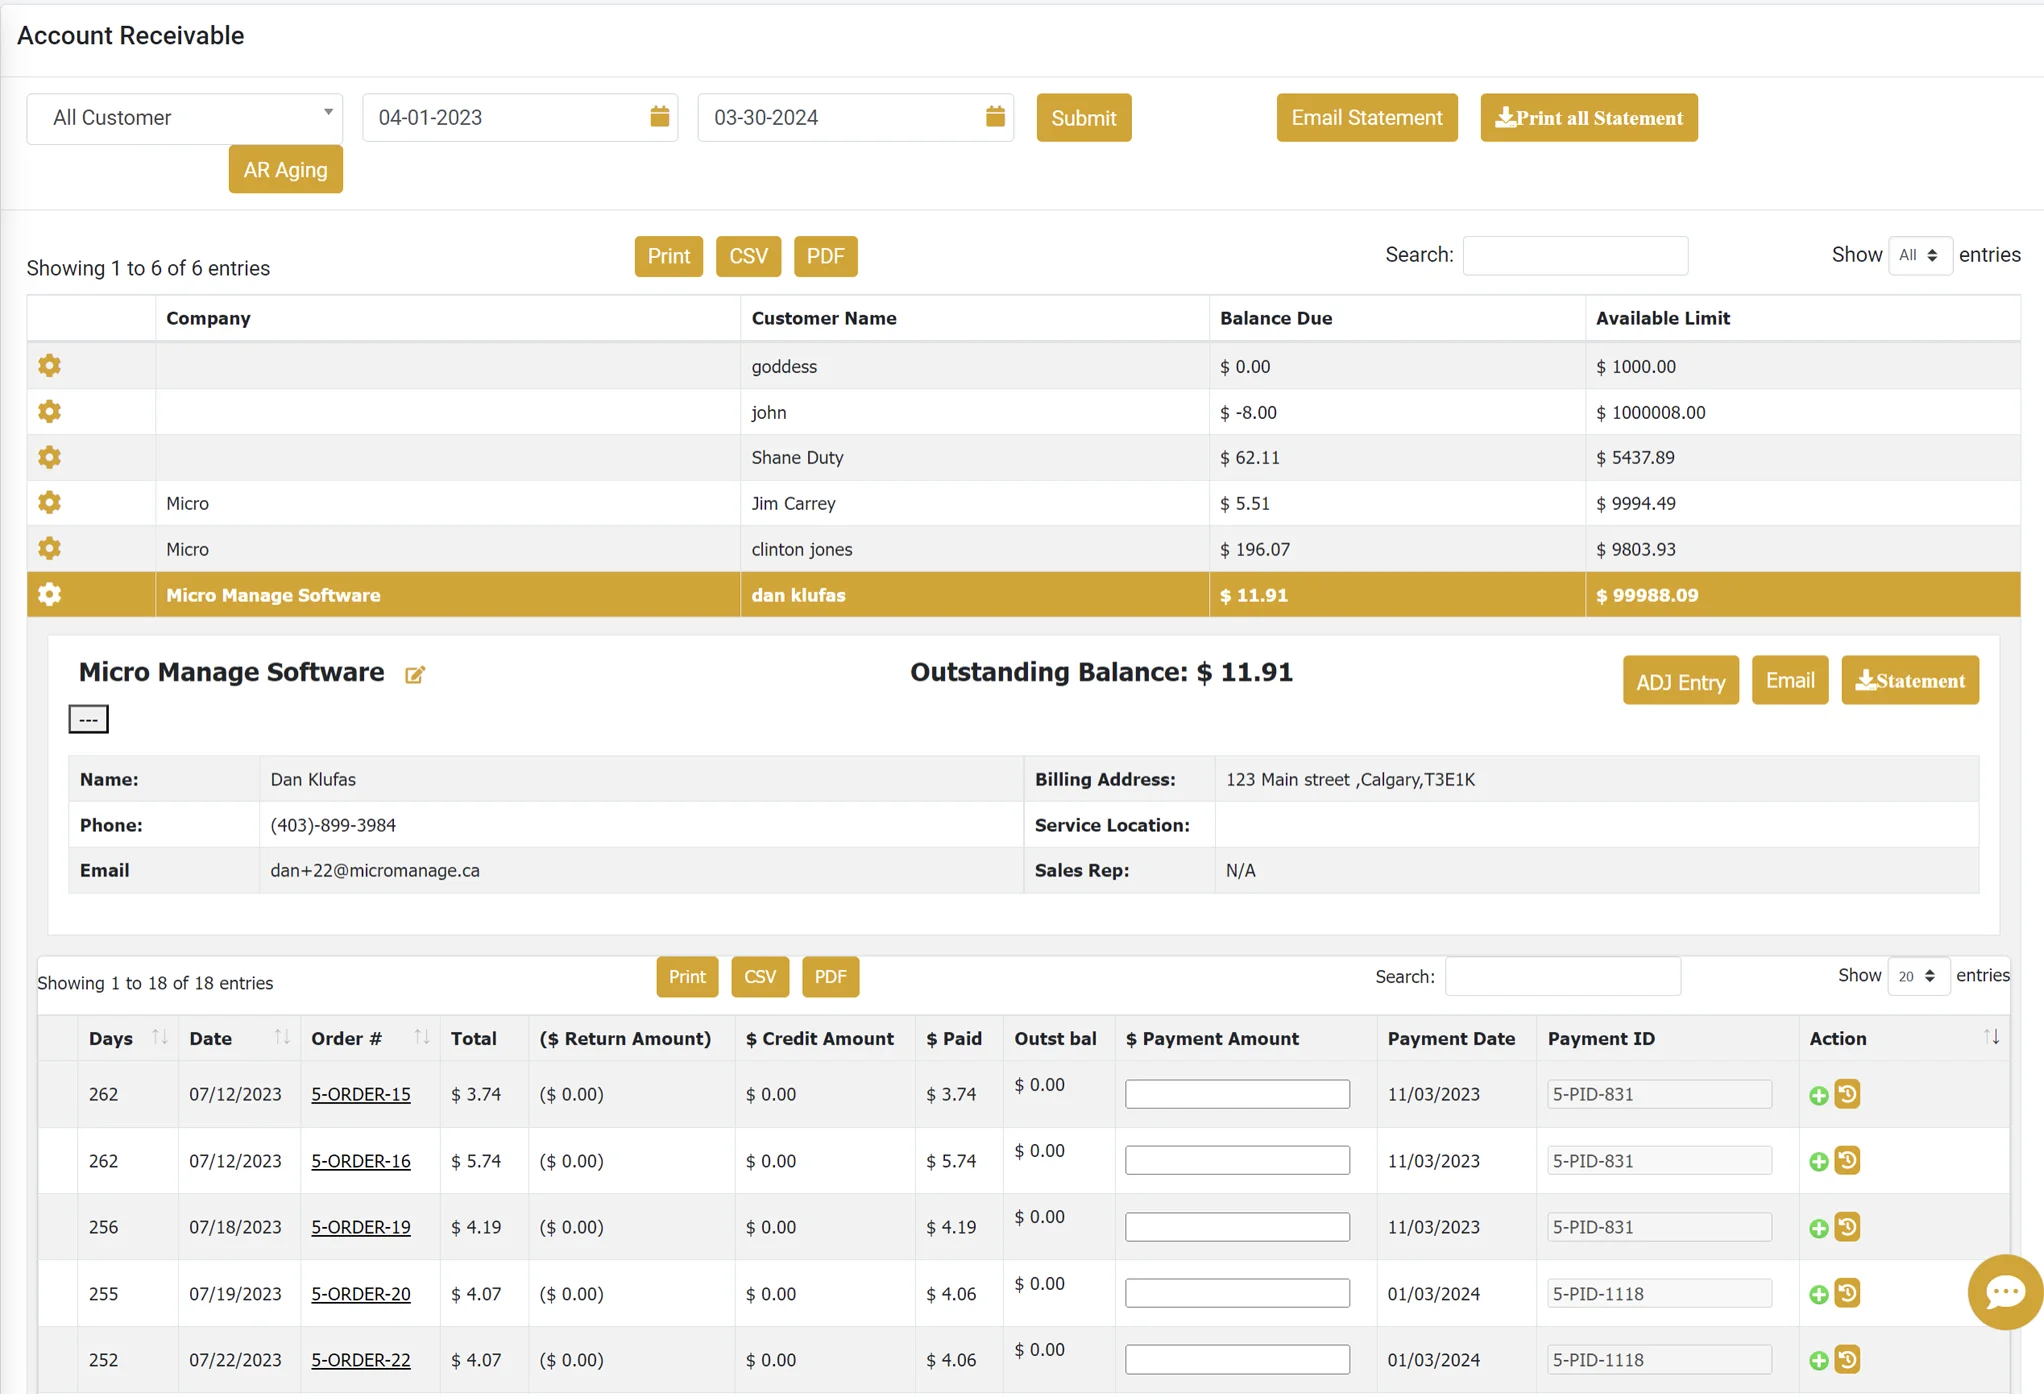2044x1399 pixels.
Task: Open start date calendar picker icon
Action: (659, 117)
